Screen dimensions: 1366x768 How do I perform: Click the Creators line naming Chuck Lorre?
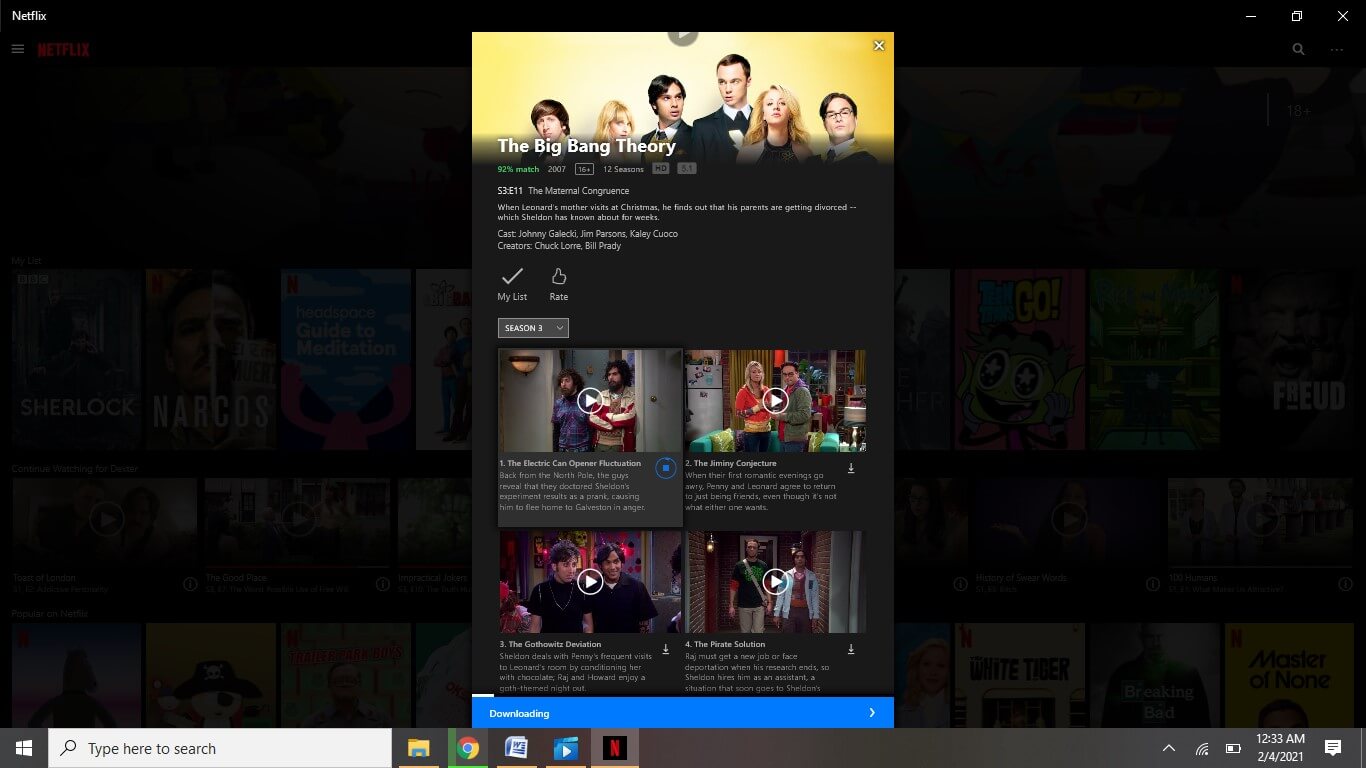click(559, 246)
